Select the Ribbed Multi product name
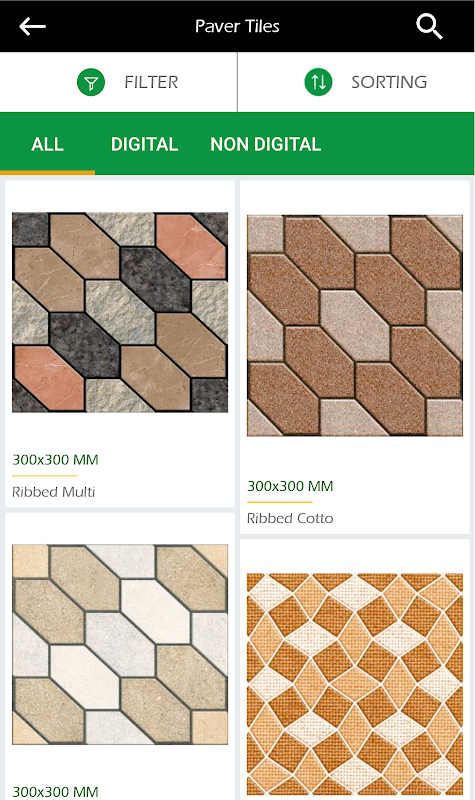475x800 pixels. coord(54,492)
